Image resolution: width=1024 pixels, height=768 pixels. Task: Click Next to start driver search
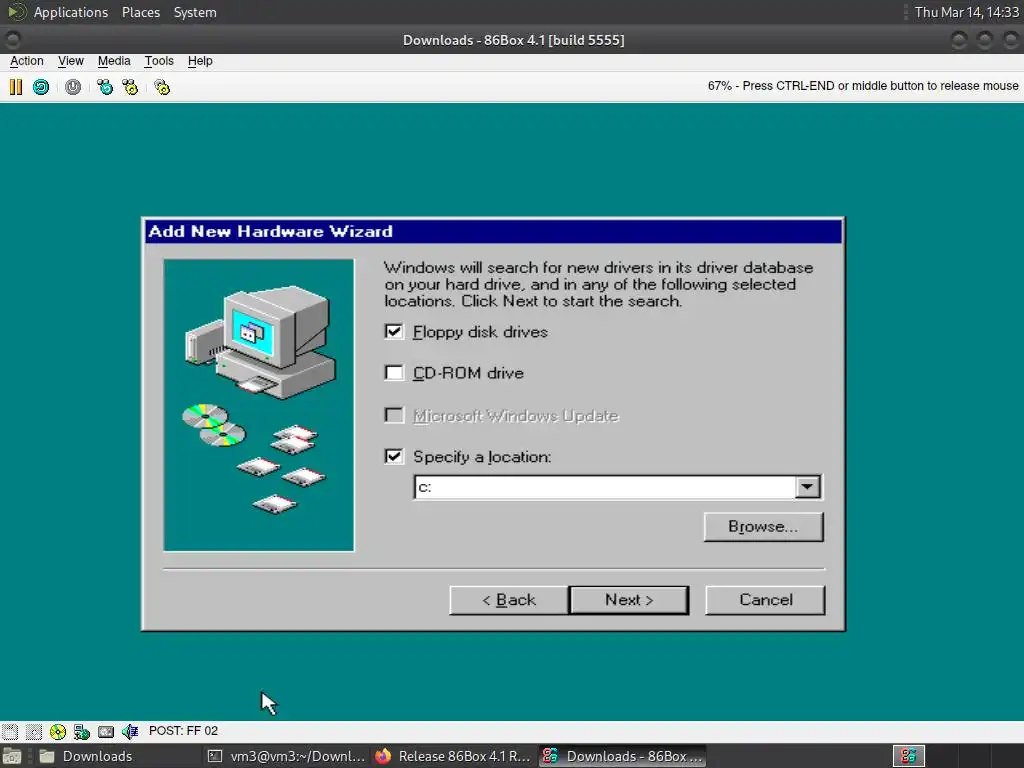[x=629, y=600]
